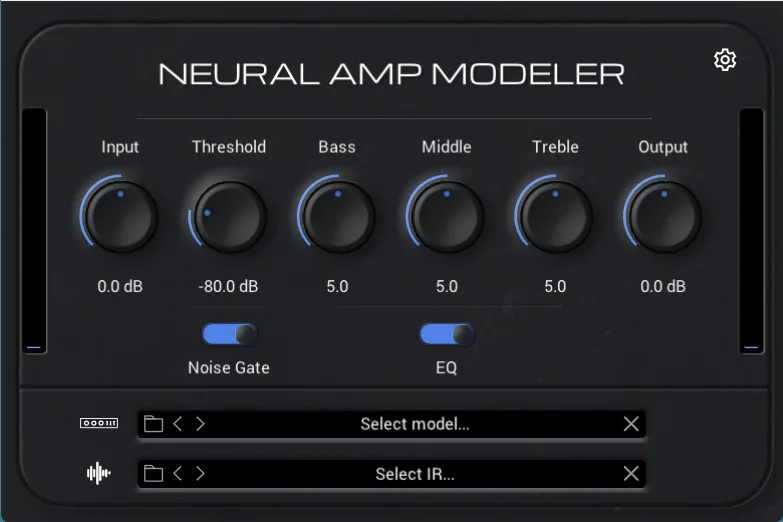
Task: Open folder to browse for model file
Action: pyautogui.click(x=153, y=424)
